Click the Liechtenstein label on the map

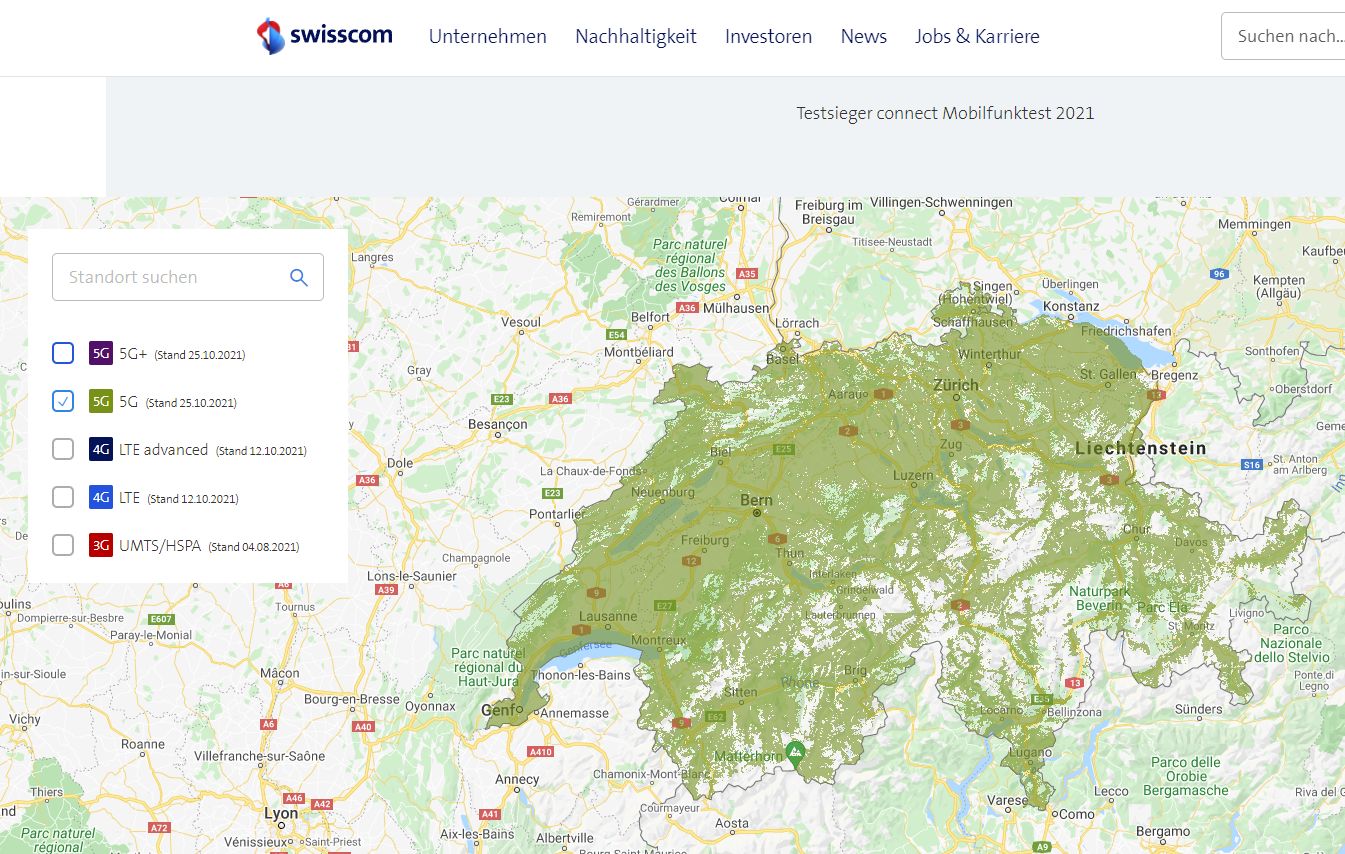(1141, 448)
